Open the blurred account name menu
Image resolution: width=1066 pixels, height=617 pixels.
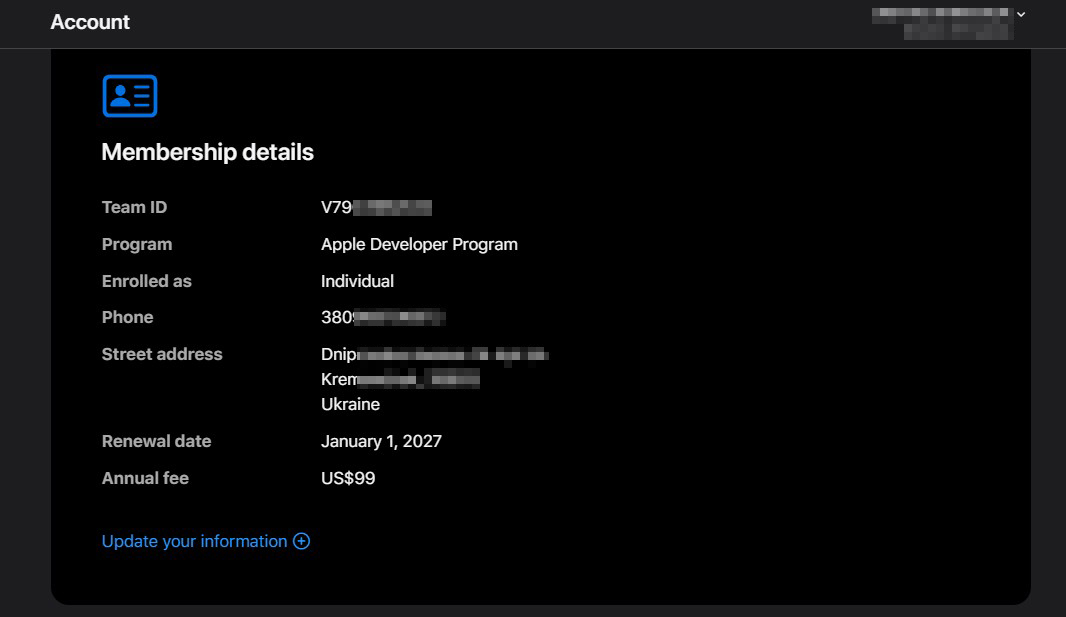942,22
